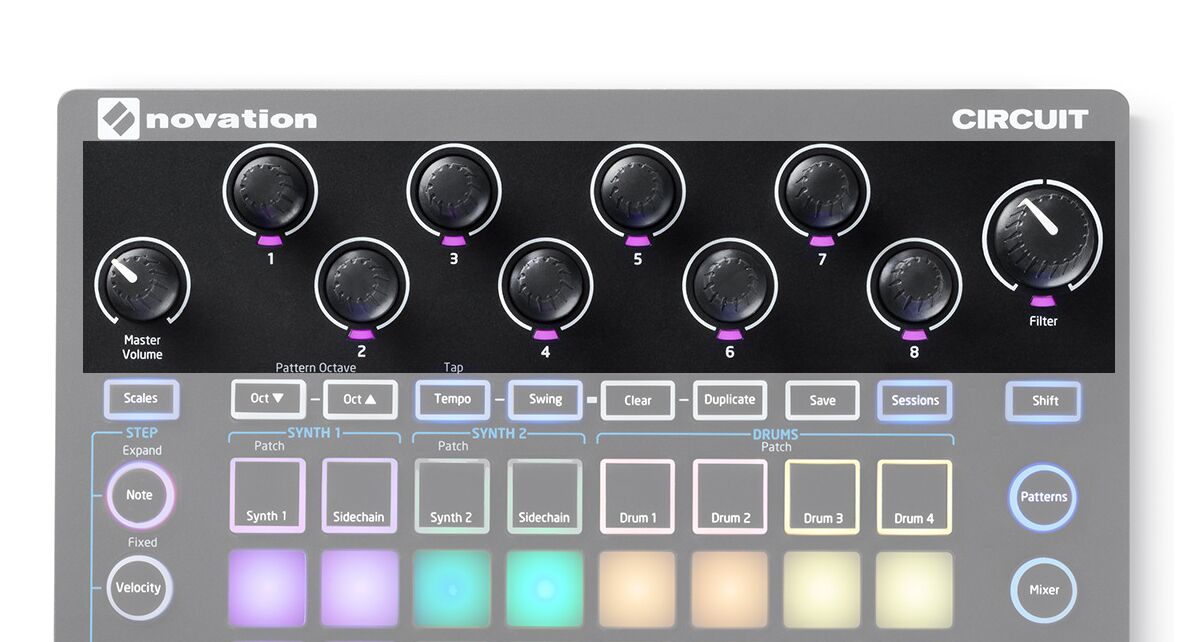Click the CIRCUIT product name
This screenshot has width=1204, height=642.
click(x=1020, y=120)
